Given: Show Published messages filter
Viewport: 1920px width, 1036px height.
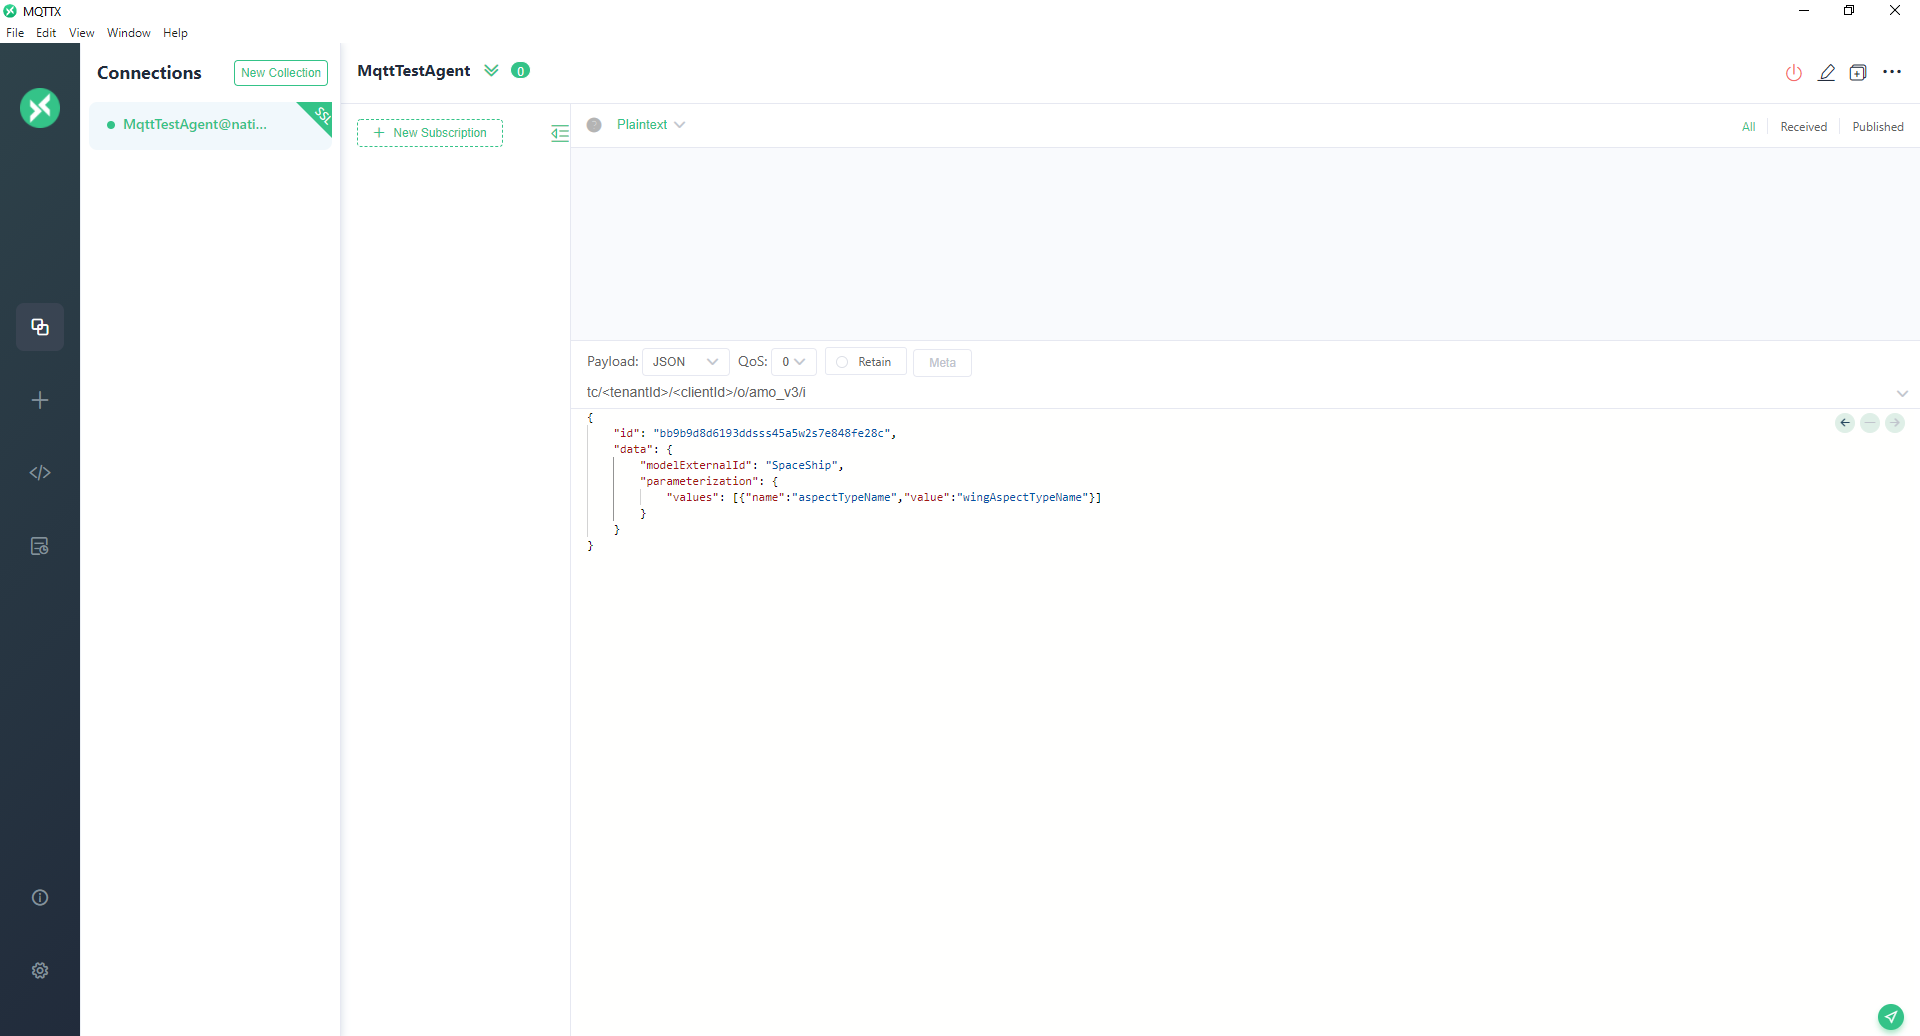Looking at the screenshot, I should (1877, 127).
